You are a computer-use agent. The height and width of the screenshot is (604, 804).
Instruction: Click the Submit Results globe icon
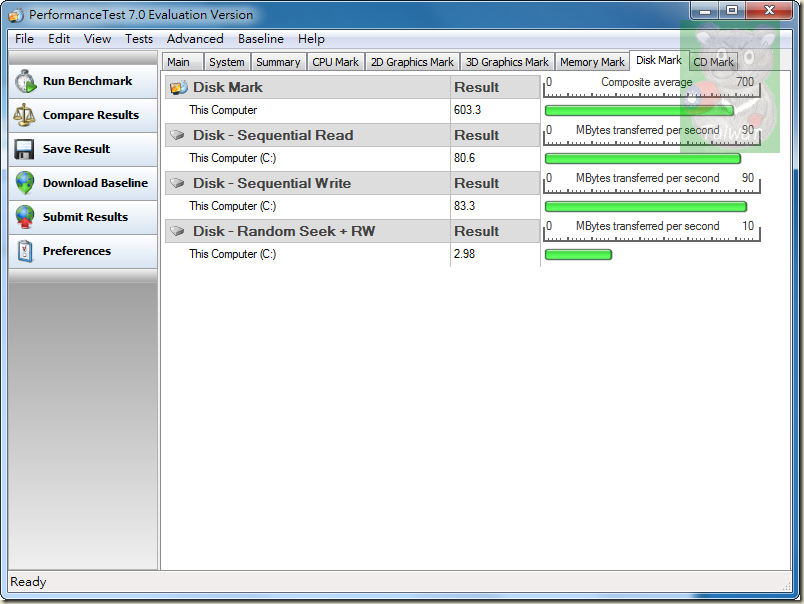[25, 217]
